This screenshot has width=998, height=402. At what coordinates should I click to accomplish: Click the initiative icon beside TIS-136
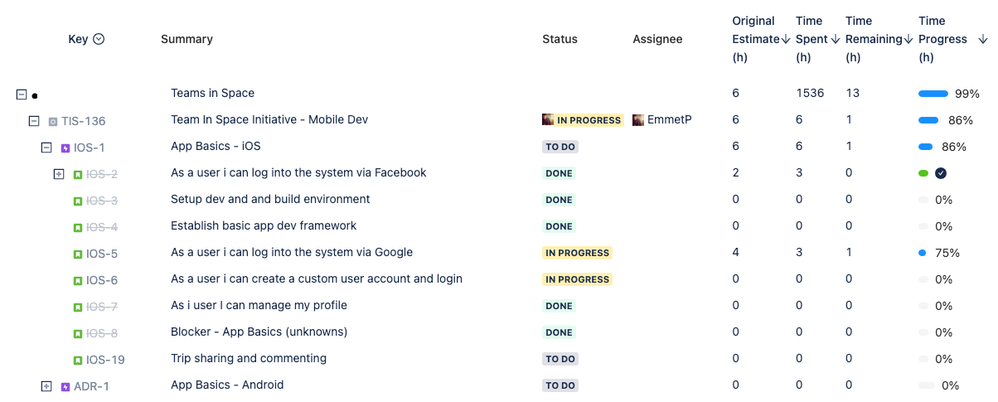click(x=53, y=122)
